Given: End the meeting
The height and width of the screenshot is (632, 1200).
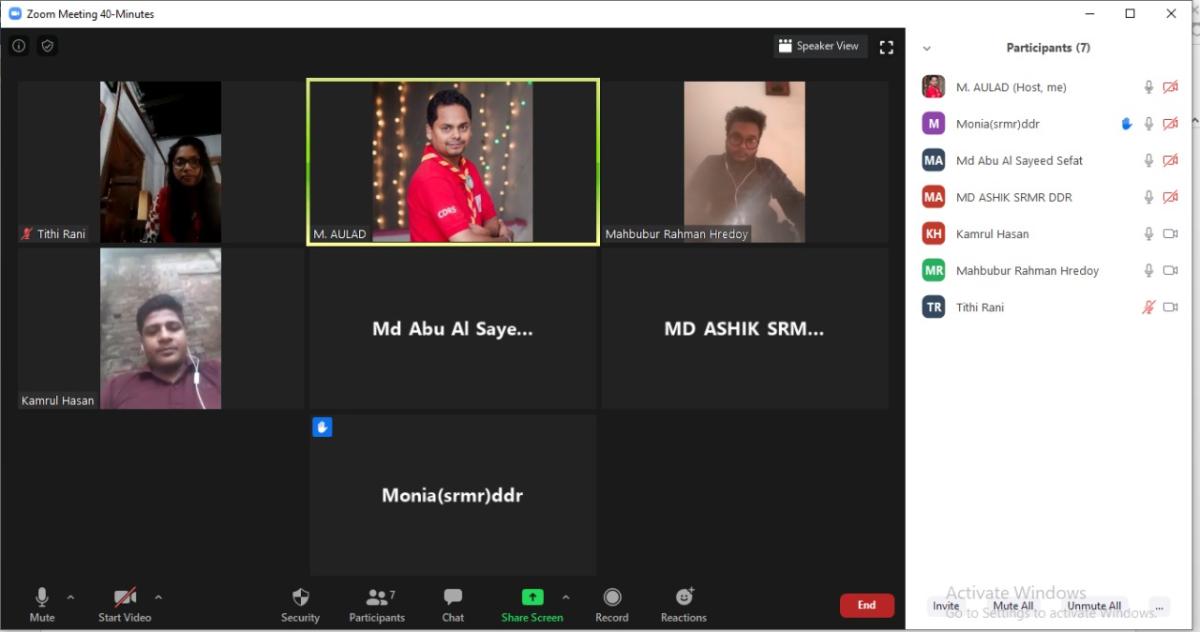Looking at the screenshot, I should click(866, 605).
